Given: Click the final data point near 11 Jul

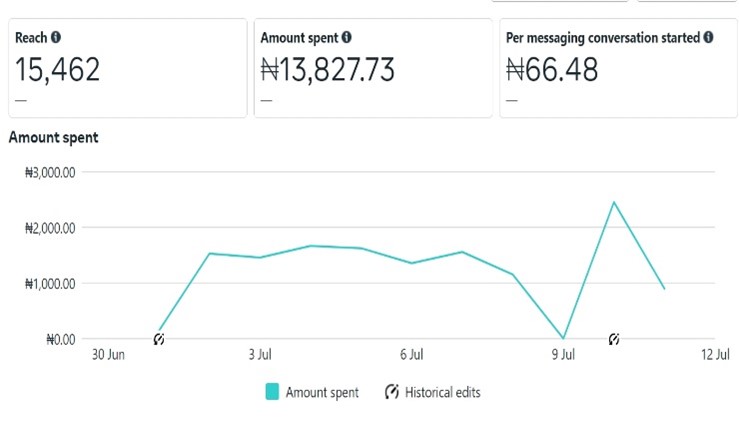Looking at the screenshot, I should 664,289.
